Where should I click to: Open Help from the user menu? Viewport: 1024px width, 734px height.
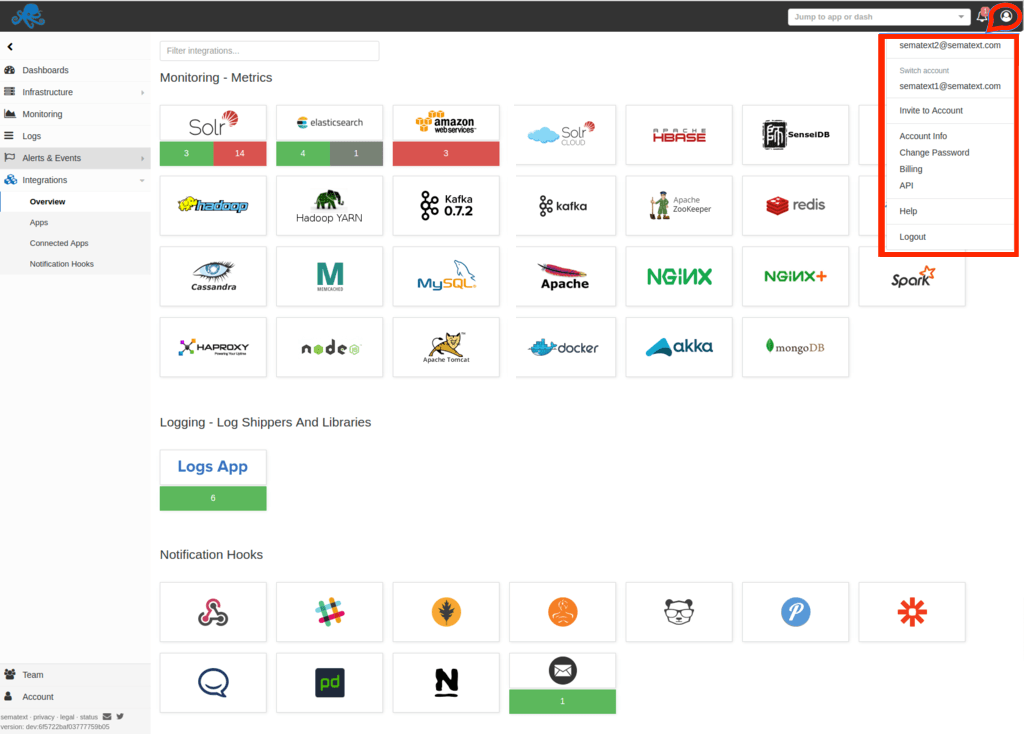[x=908, y=212]
